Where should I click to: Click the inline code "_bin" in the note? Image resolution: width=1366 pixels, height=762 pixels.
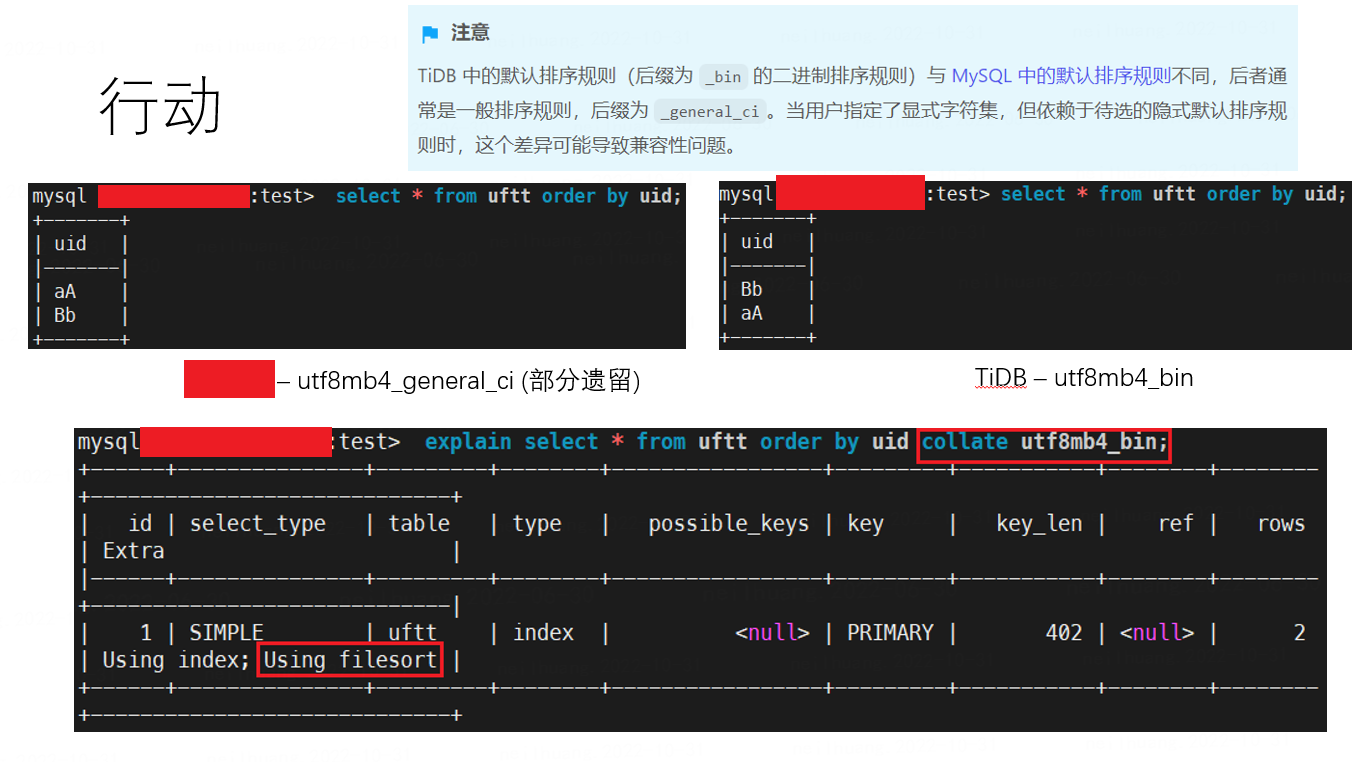click(723, 77)
